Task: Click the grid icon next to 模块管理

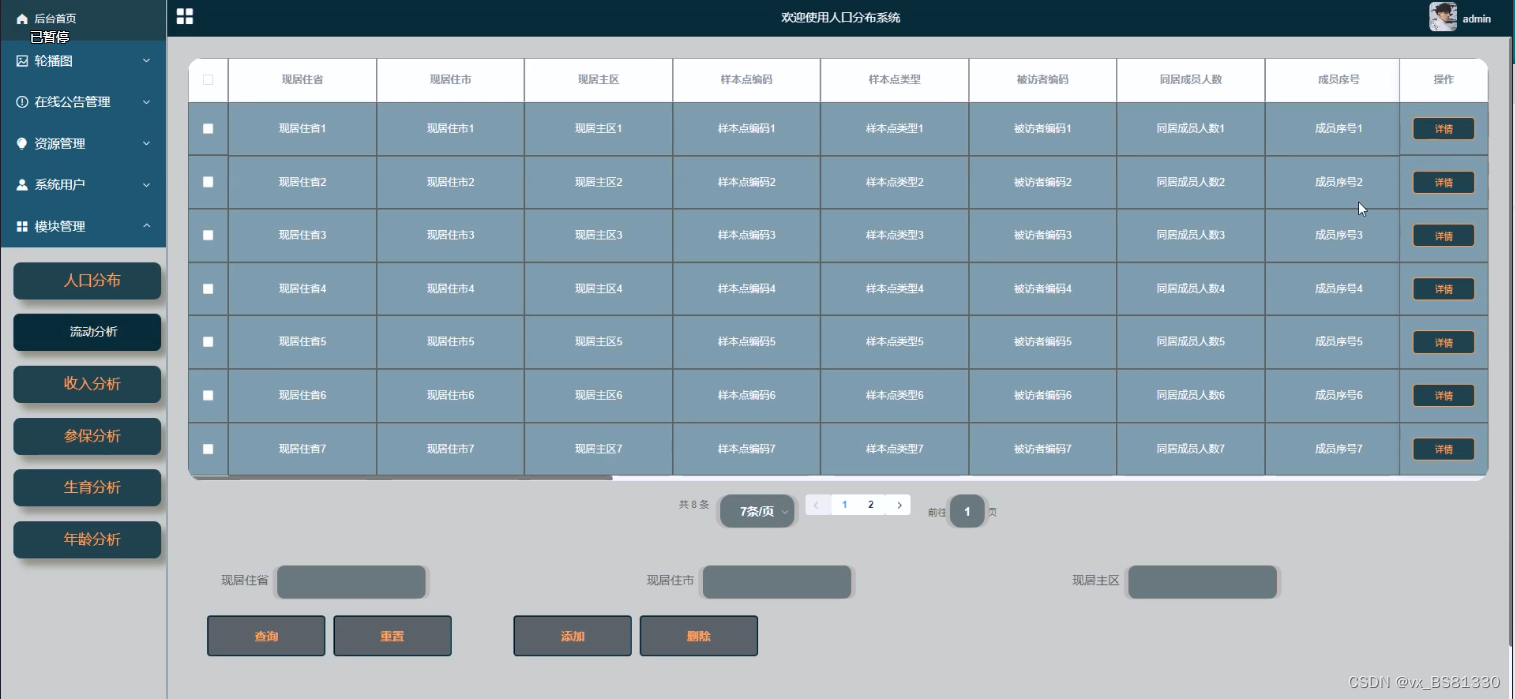Action: click(x=22, y=227)
